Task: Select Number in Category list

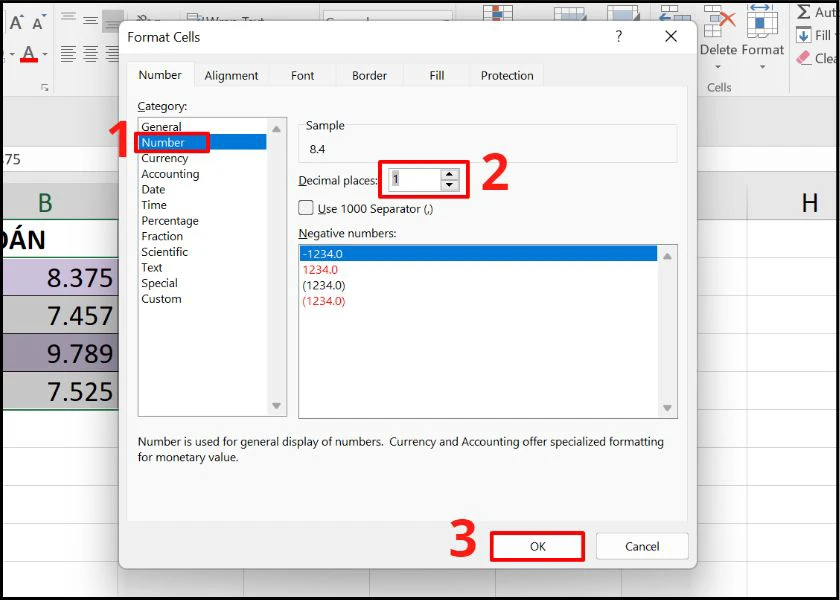Action: coord(202,142)
